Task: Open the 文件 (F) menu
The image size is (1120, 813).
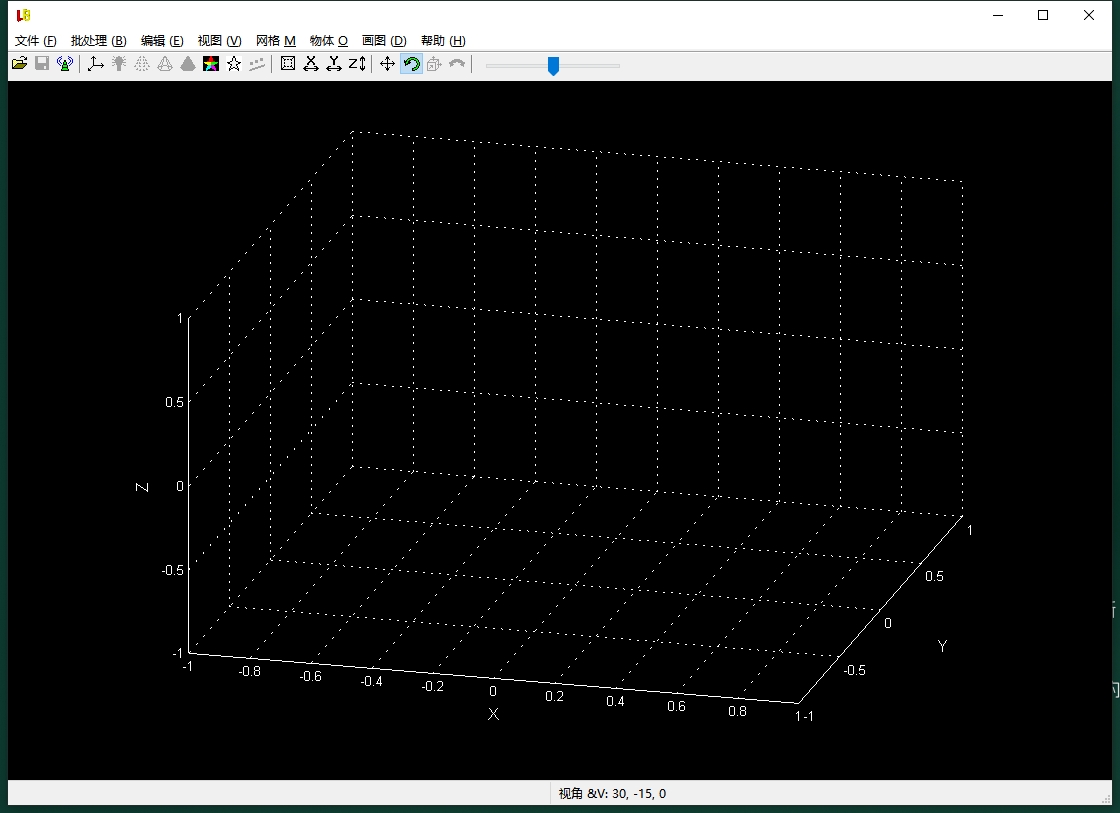Action: (x=36, y=41)
